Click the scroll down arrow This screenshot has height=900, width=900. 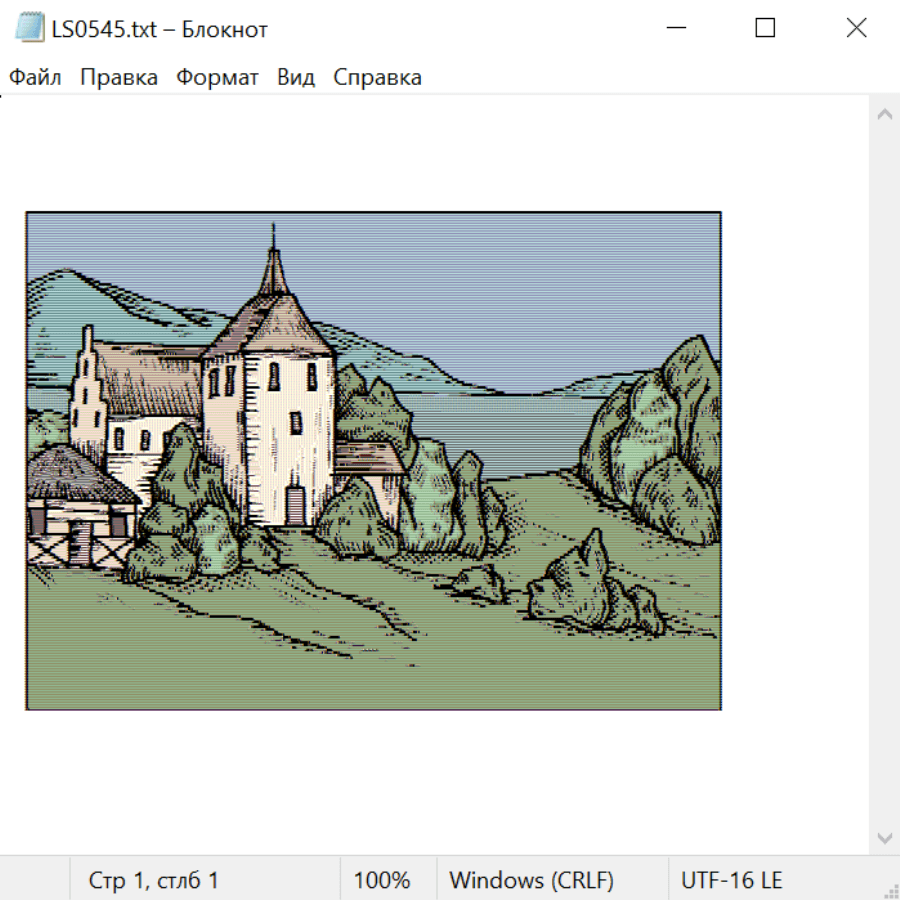point(884,837)
